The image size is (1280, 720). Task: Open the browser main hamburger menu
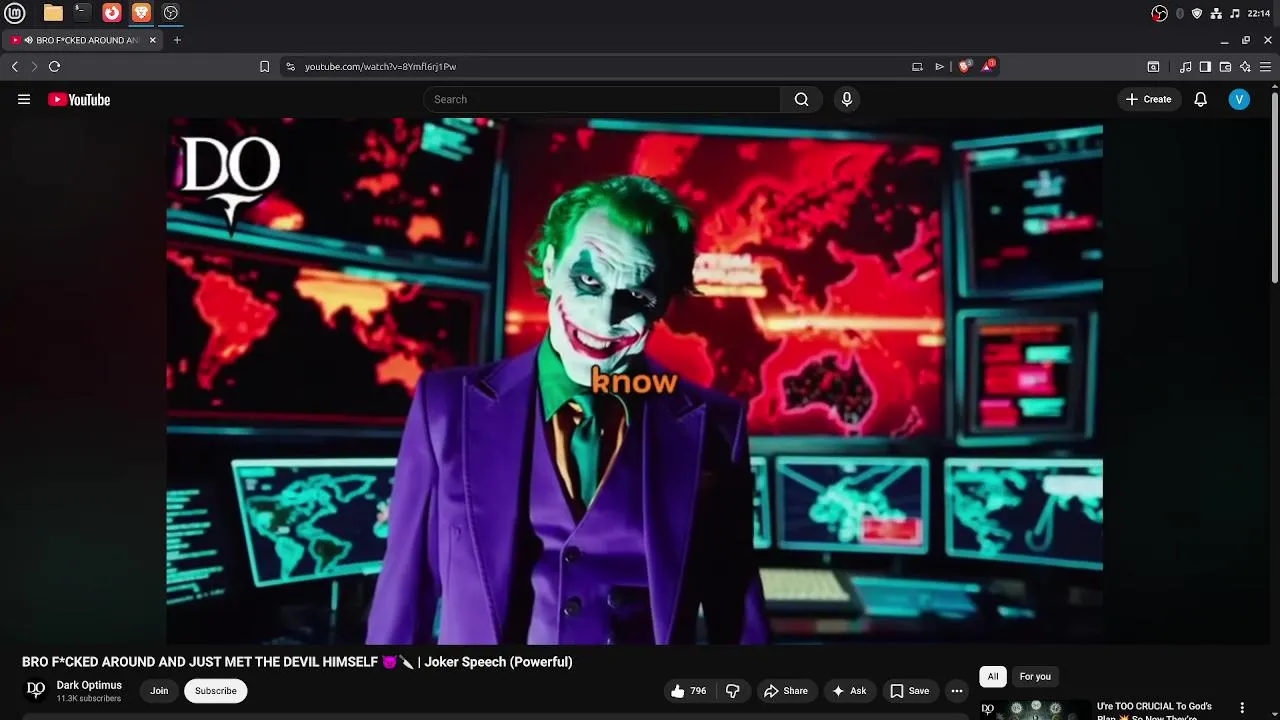coord(1266,67)
